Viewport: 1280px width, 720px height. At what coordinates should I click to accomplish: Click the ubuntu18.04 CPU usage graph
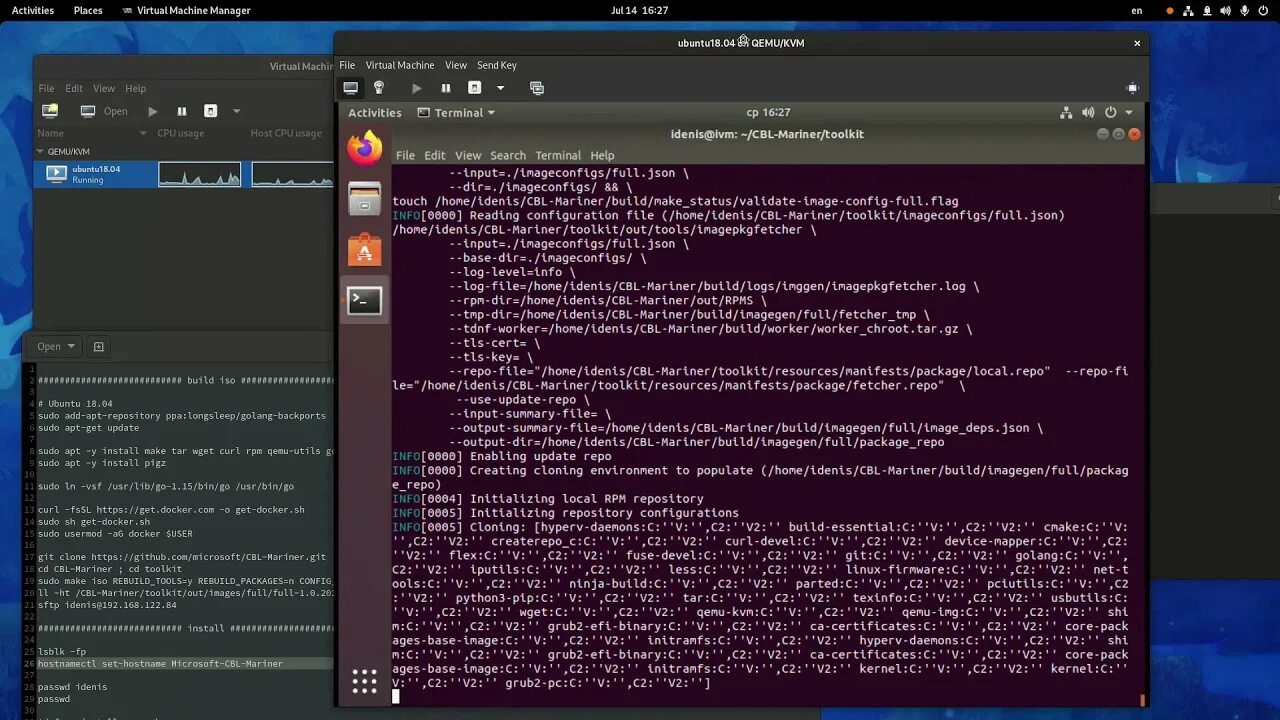[x=199, y=174]
